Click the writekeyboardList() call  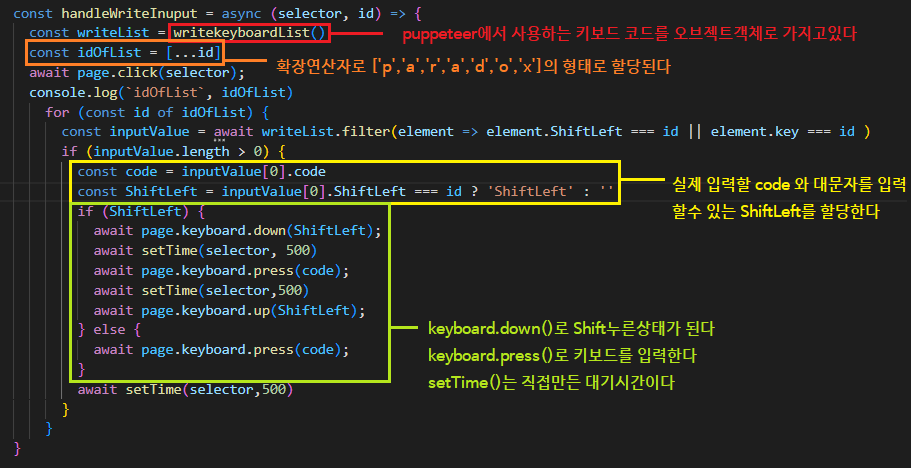(x=250, y=33)
